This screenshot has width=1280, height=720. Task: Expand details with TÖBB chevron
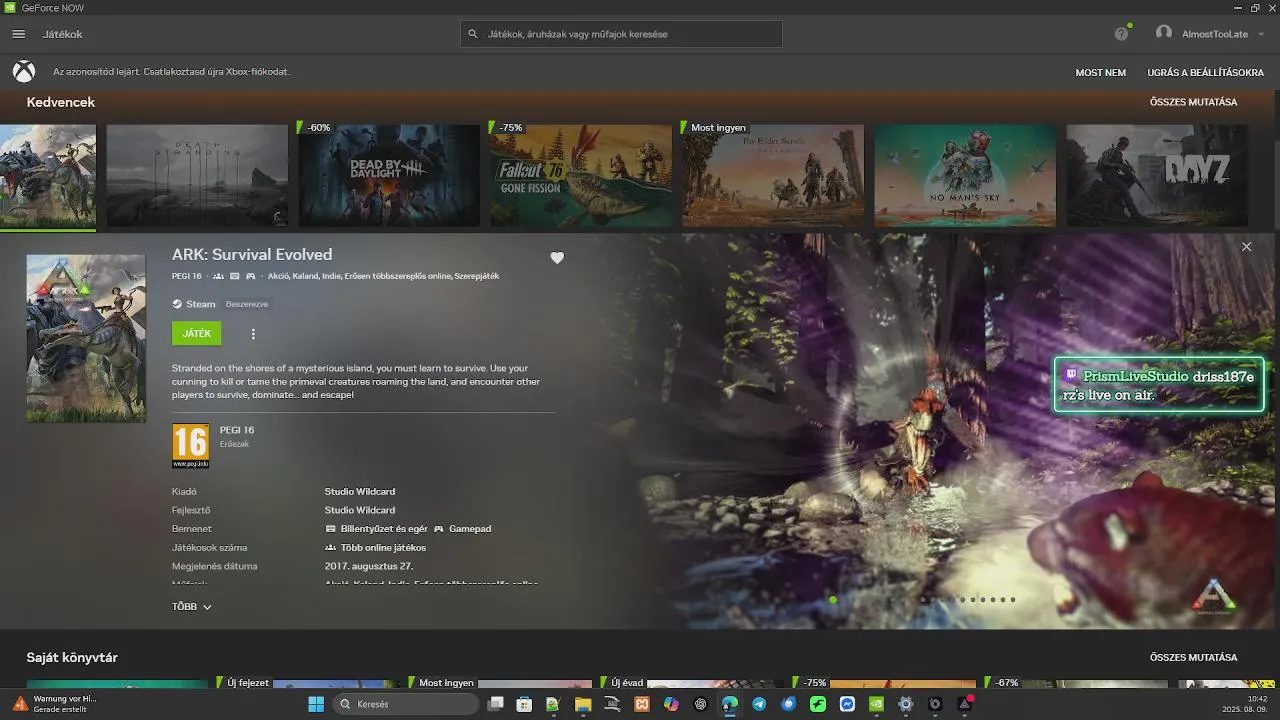coord(192,607)
